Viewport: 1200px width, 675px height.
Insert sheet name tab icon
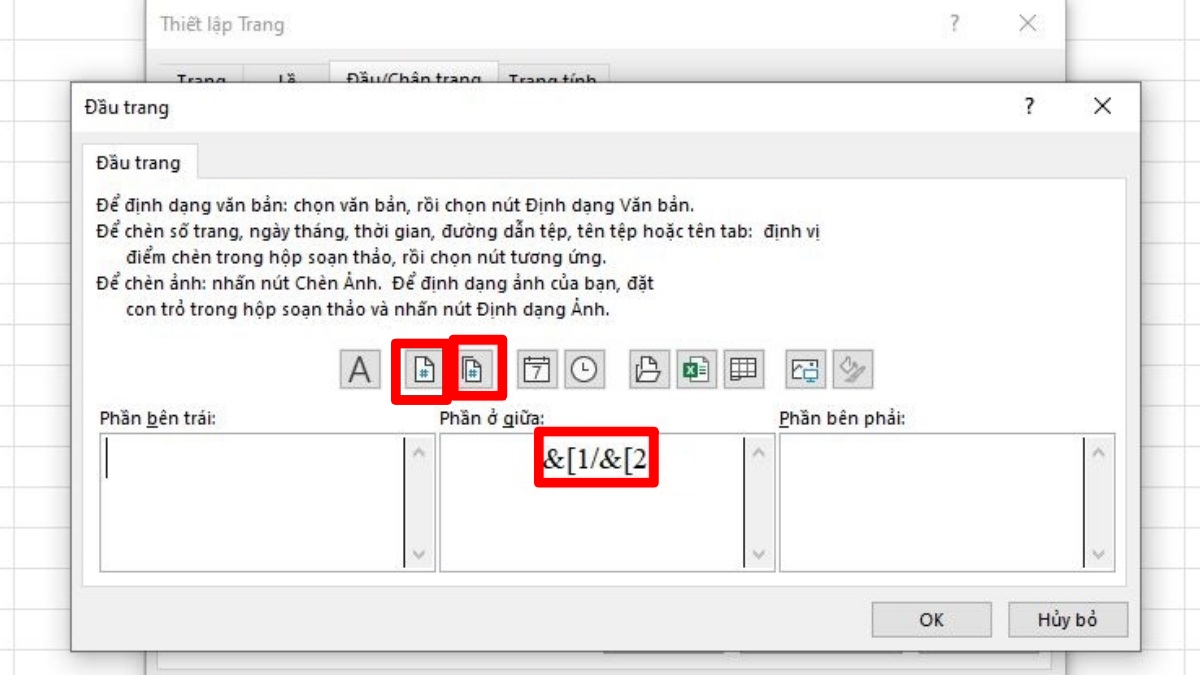(742, 369)
